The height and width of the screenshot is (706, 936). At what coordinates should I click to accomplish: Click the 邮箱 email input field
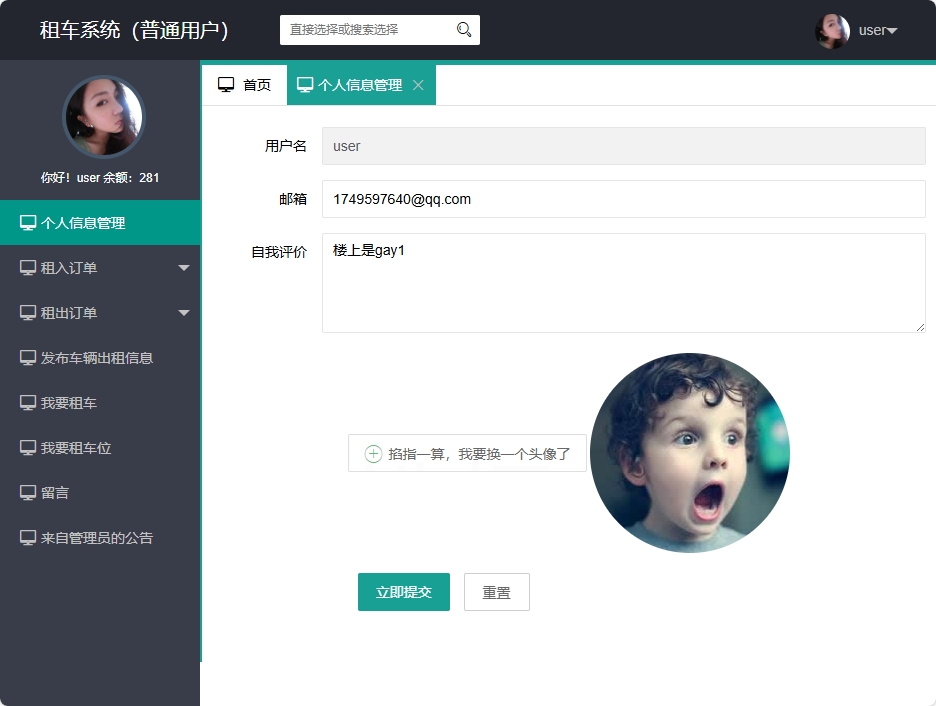tap(620, 199)
